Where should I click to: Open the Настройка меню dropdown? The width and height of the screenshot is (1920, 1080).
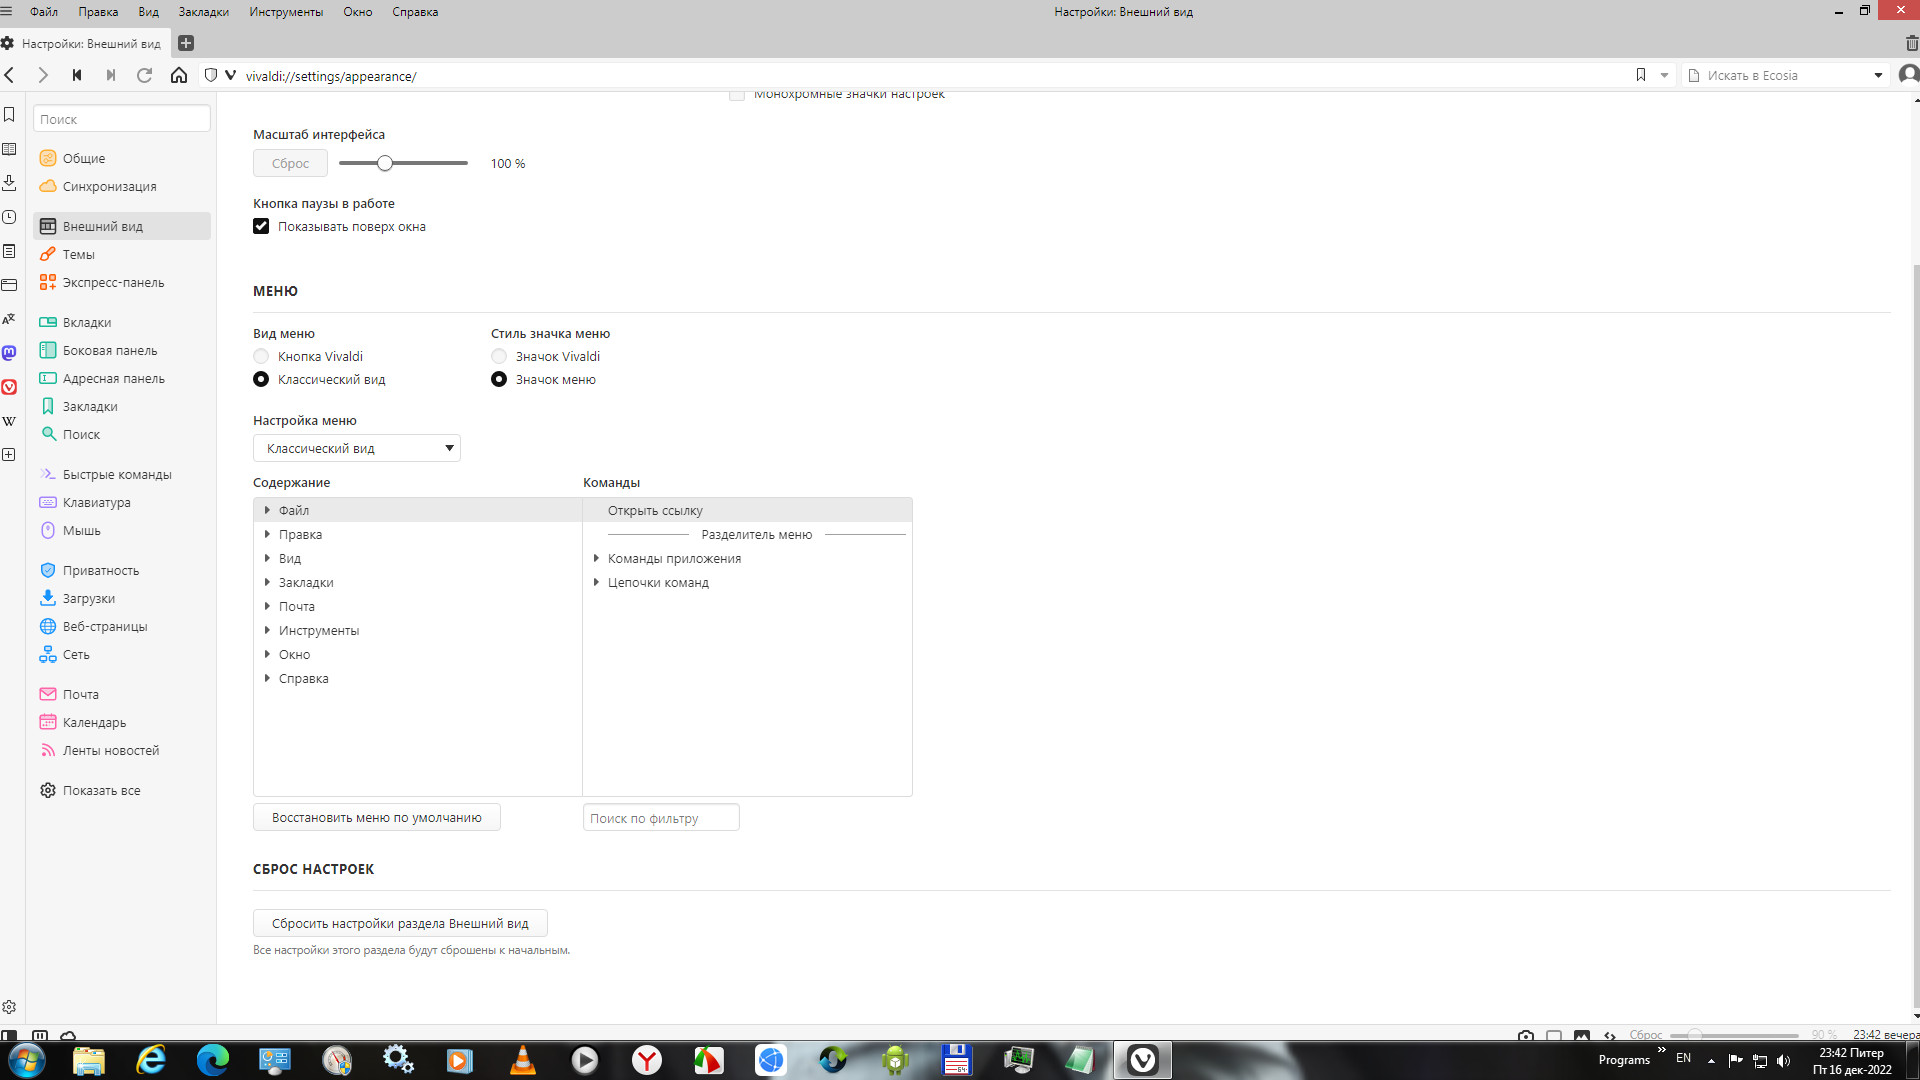[x=356, y=448]
